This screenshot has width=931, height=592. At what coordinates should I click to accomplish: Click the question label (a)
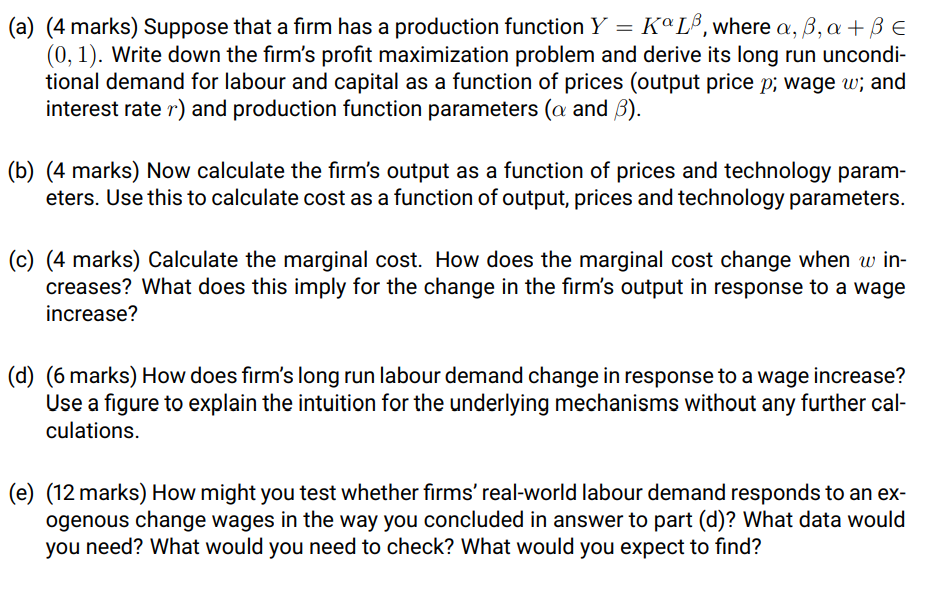(21, 27)
